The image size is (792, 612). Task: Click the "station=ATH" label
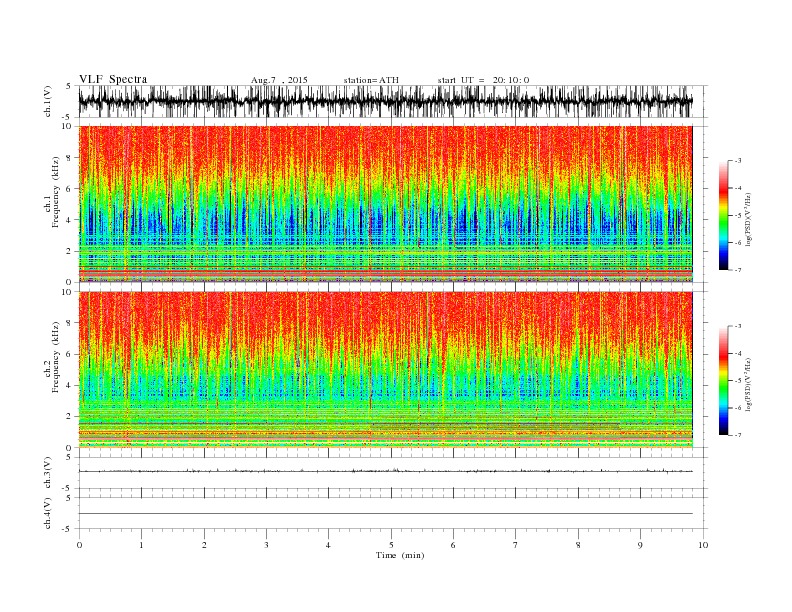tap(371, 80)
